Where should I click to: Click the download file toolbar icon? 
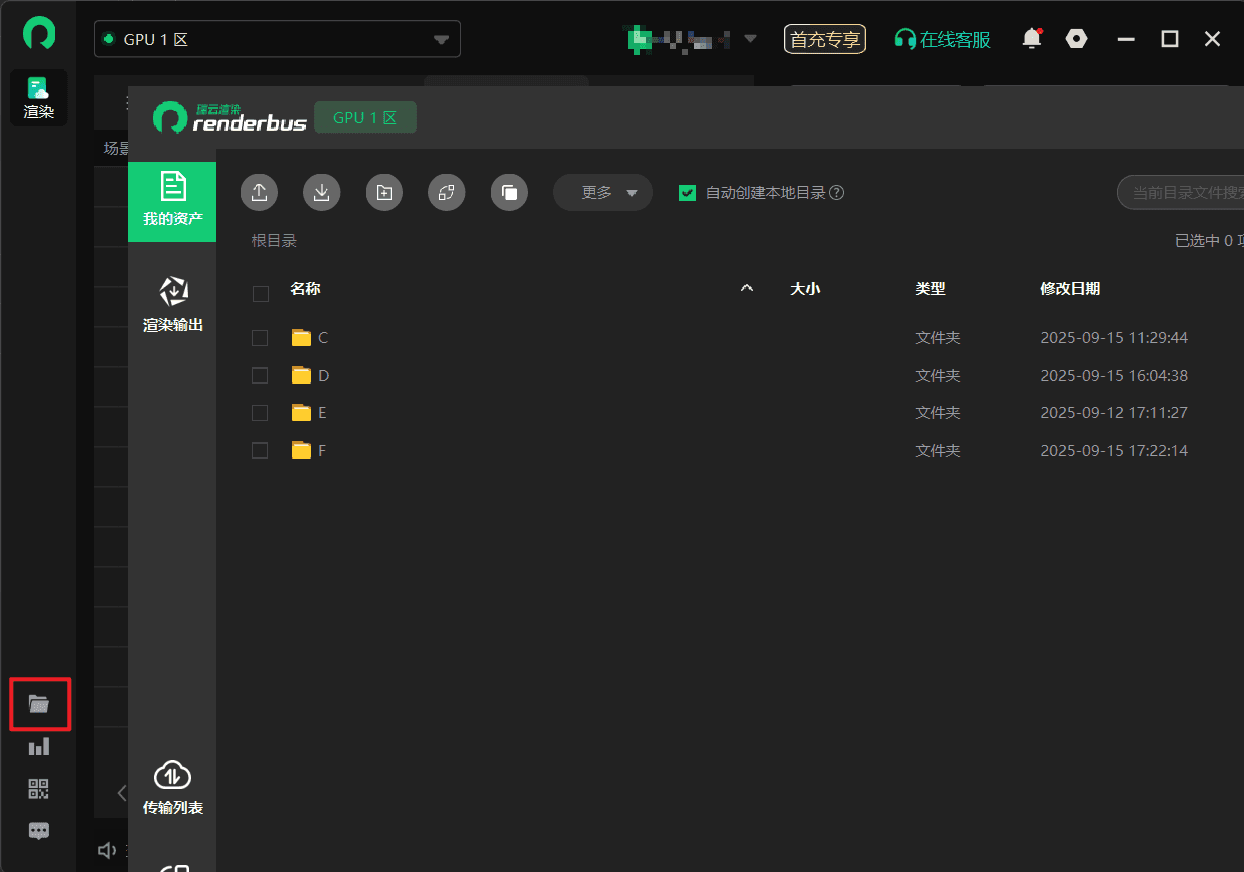click(x=322, y=193)
